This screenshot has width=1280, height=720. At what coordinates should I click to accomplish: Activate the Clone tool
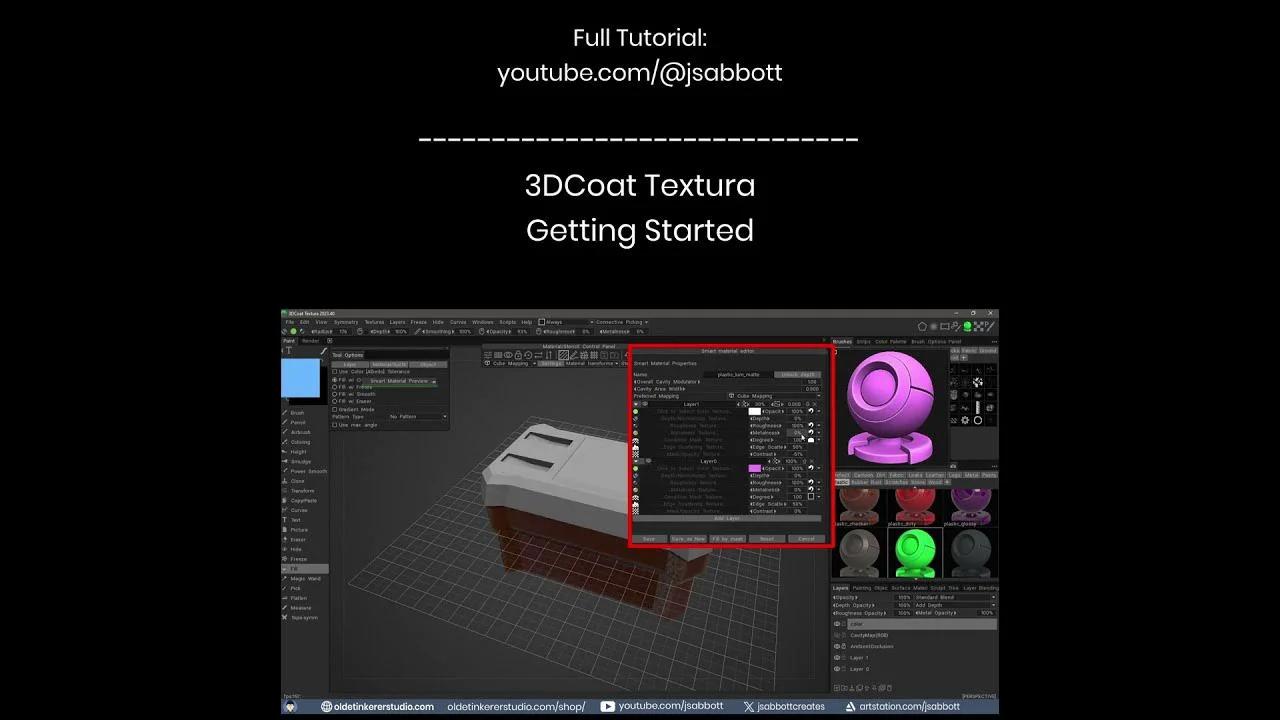point(296,481)
